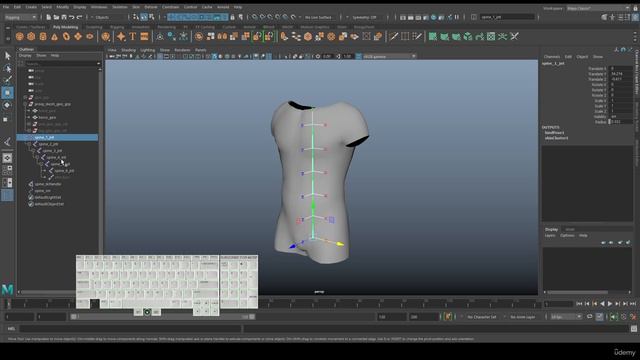640x360 pixels.
Task: Click the Save Scene icon on the status line
Action: (64, 17)
